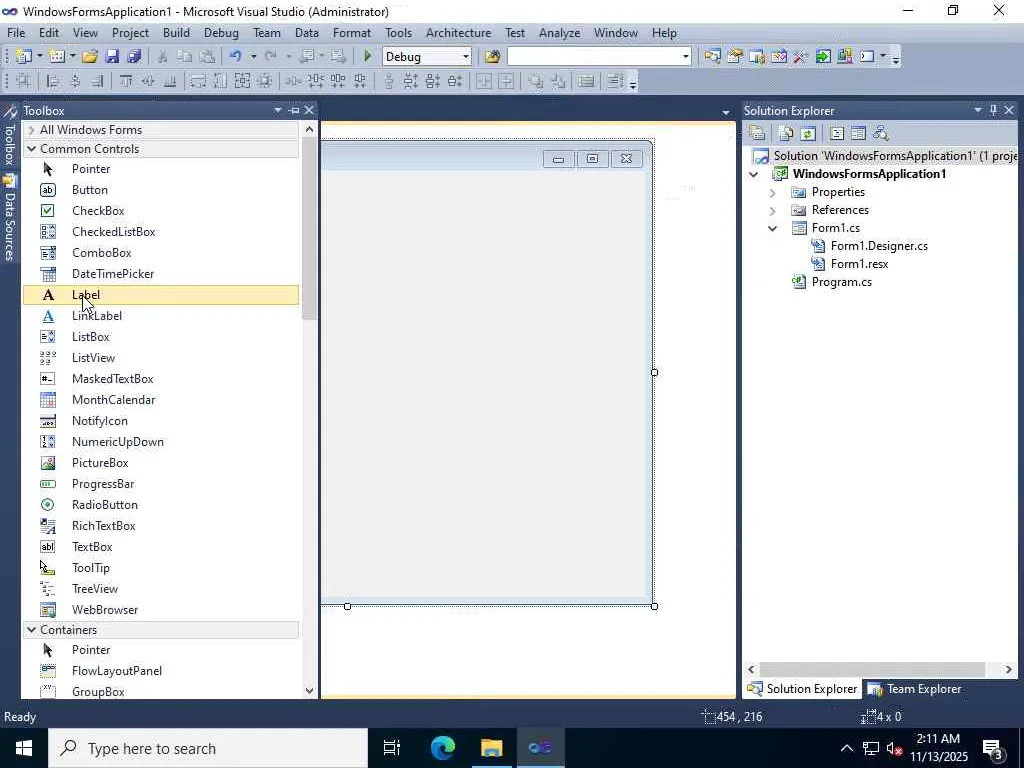This screenshot has width=1024, height=768.
Task: Click View Class Diagram icon in Solution Explorer
Action: coord(880,134)
